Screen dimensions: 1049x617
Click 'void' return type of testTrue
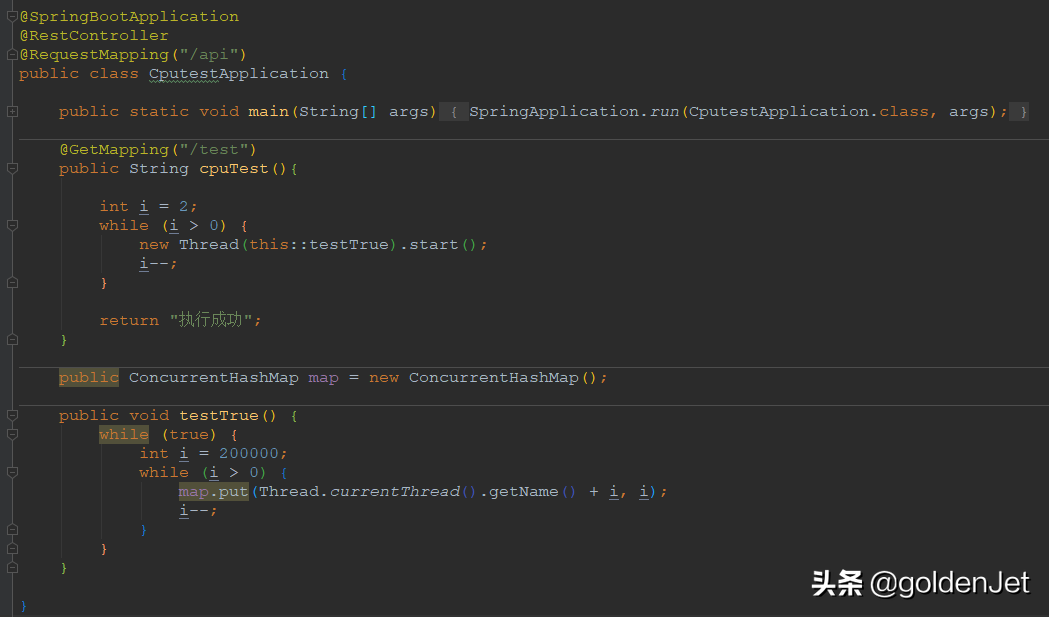pos(149,416)
